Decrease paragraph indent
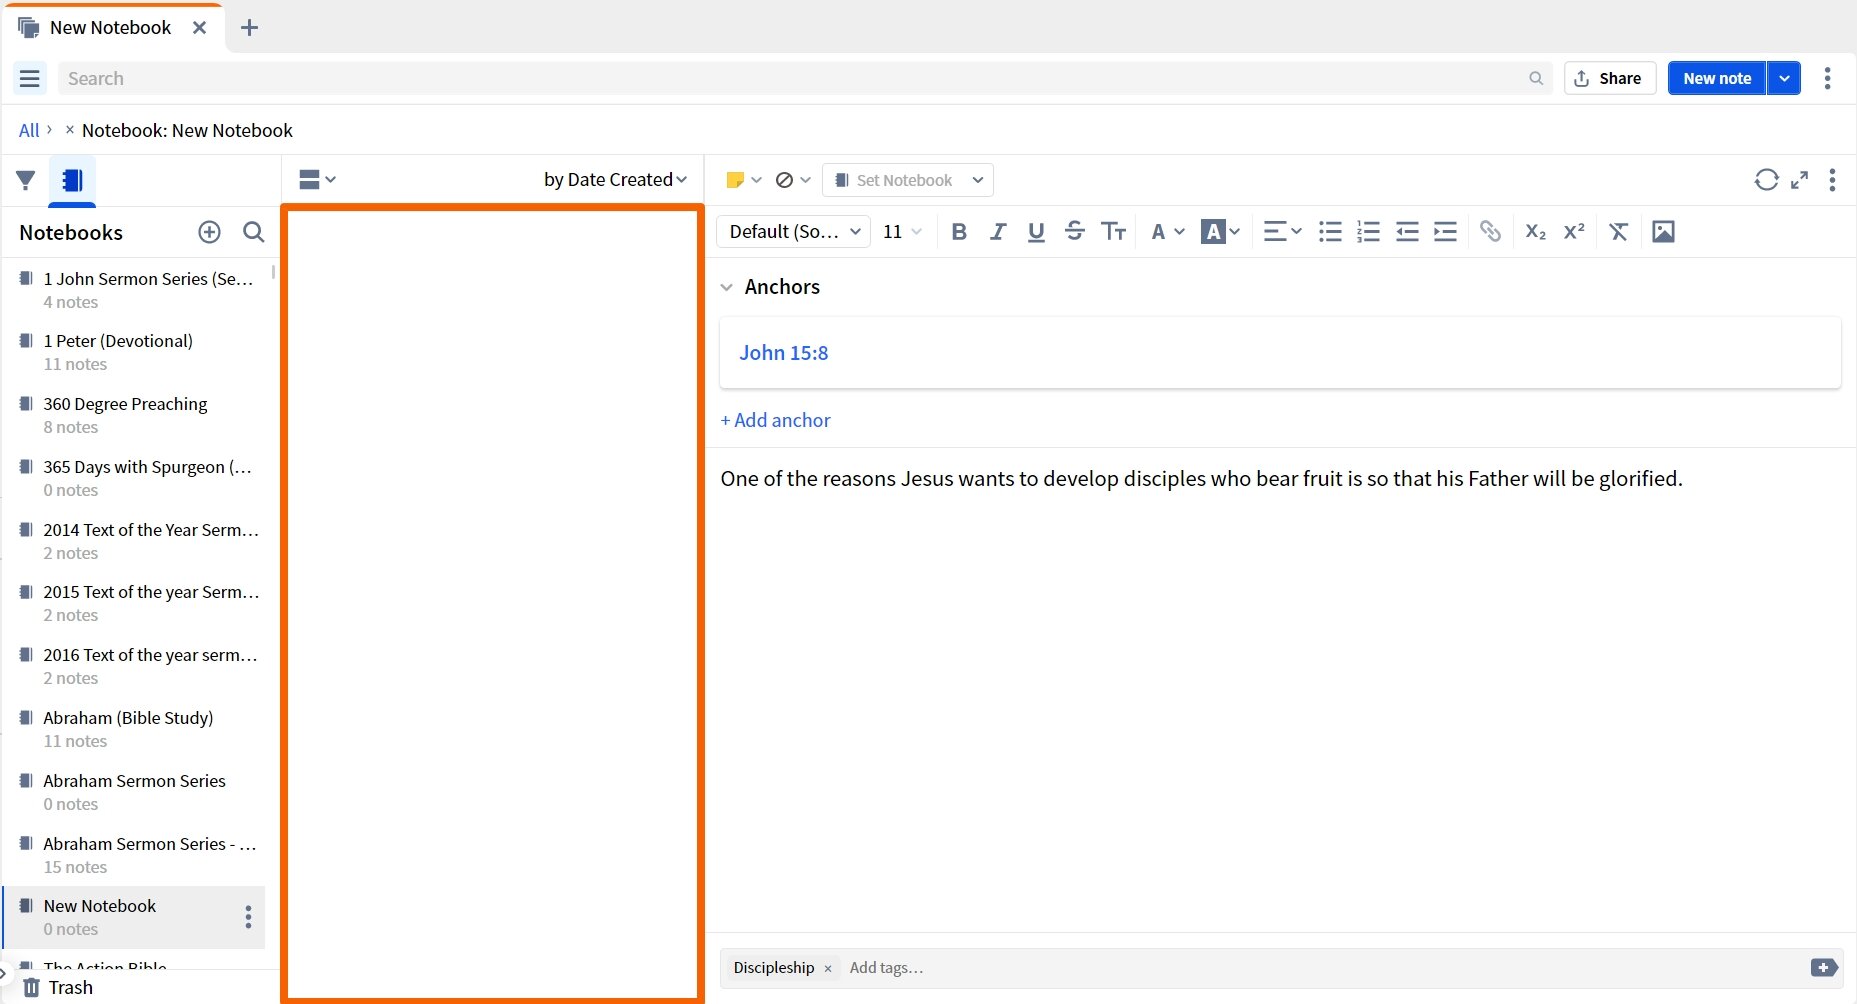 click(1407, 232)
